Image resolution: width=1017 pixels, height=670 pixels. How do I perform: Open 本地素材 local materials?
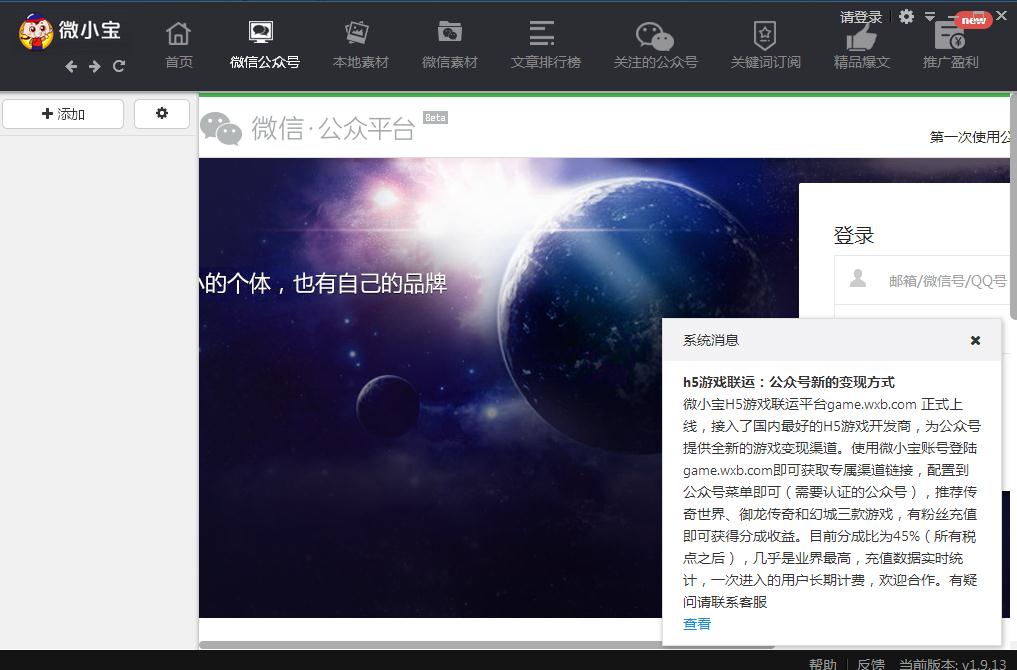360,45
